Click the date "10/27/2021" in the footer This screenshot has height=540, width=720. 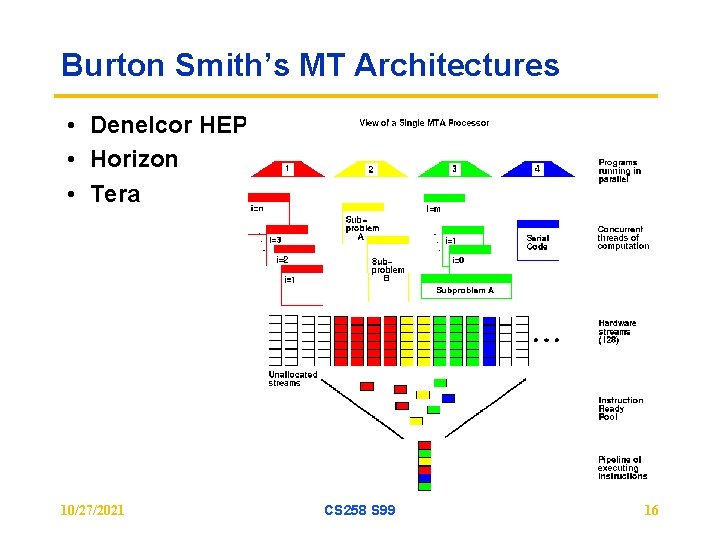click(92, 510)
